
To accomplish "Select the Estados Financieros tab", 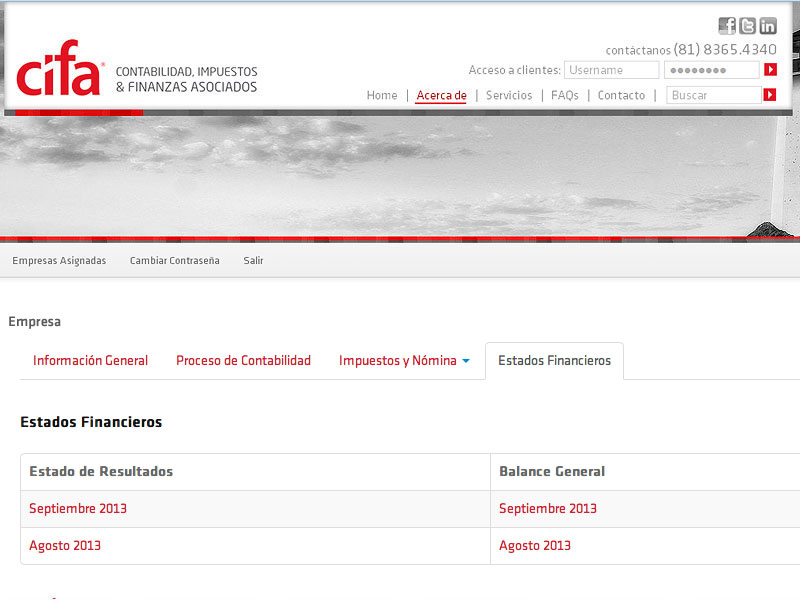I will point(554,361).
